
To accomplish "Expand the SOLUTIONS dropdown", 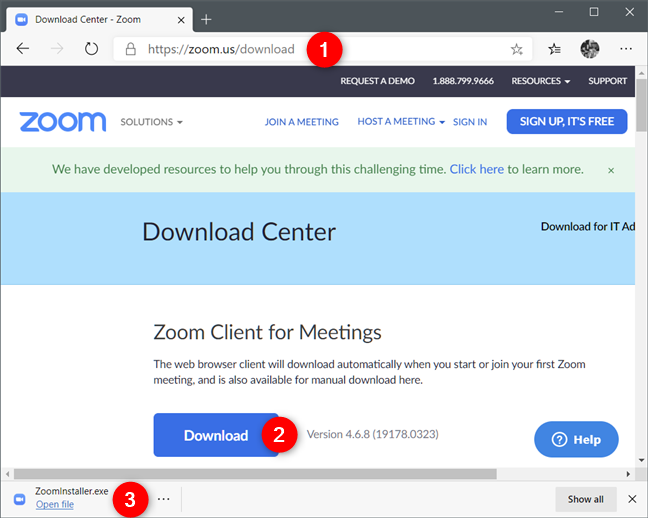I will (x=151, y=122).
